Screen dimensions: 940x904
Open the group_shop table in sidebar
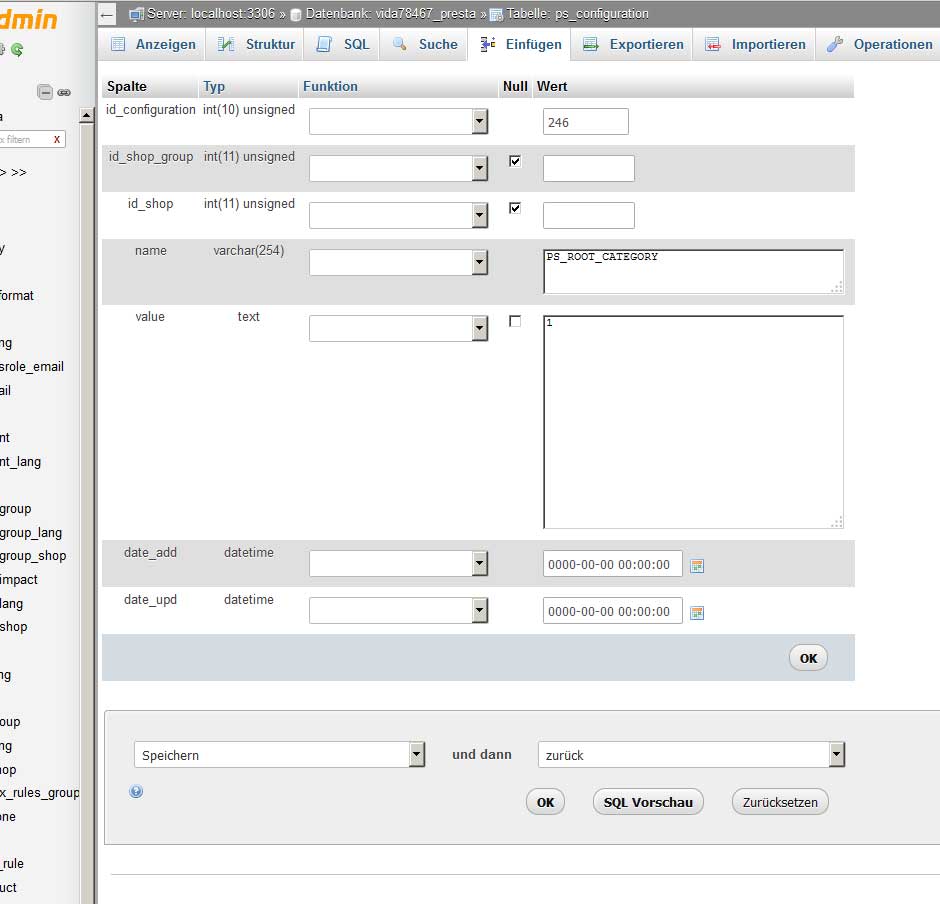click(33, 556)
